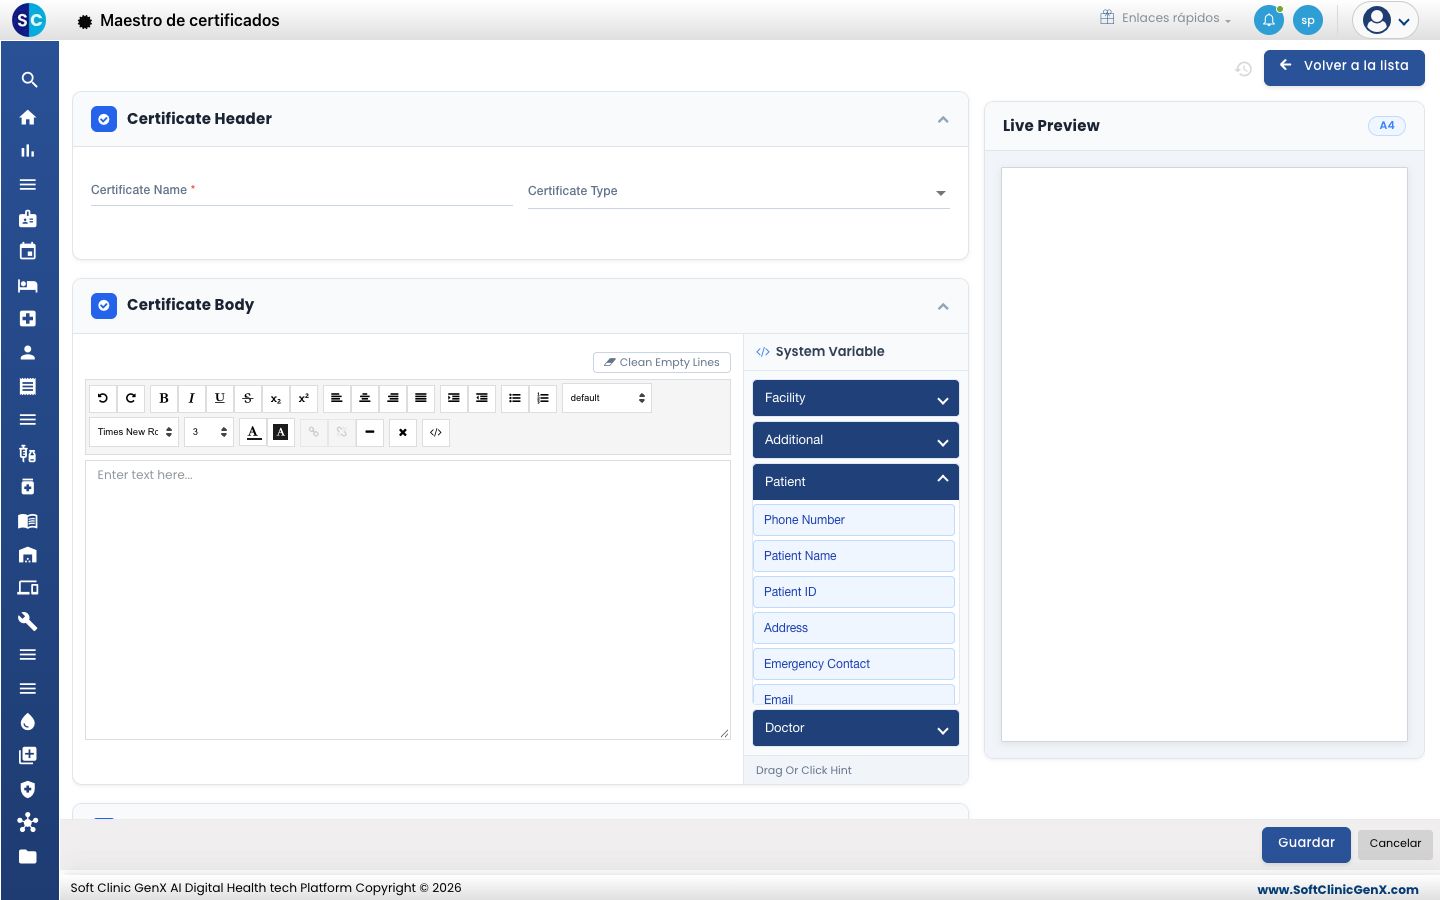1440x900 pixels.
Task: Toggle italic formatting in the editor
Action: click(x=192, y=398)
